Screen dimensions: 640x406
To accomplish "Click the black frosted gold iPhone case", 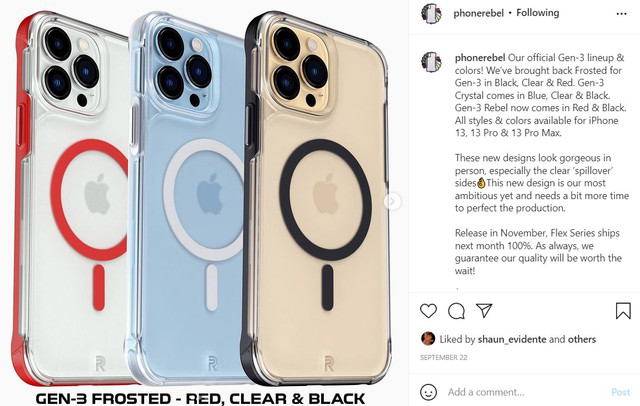I will 316,200.
